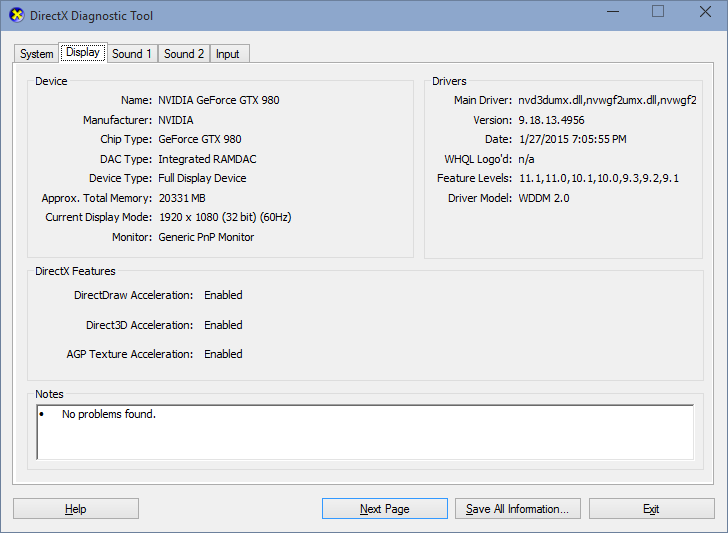Screen dimensions: 728x533
Task: Click Direct3D Acceleration Enabled status
Action: (223, 325)
